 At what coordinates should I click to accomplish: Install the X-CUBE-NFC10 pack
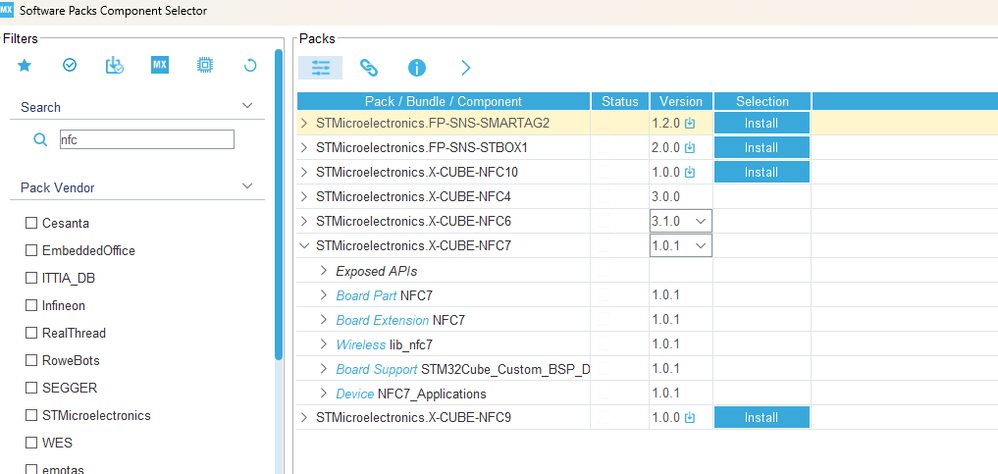click(x=762, y=172)
